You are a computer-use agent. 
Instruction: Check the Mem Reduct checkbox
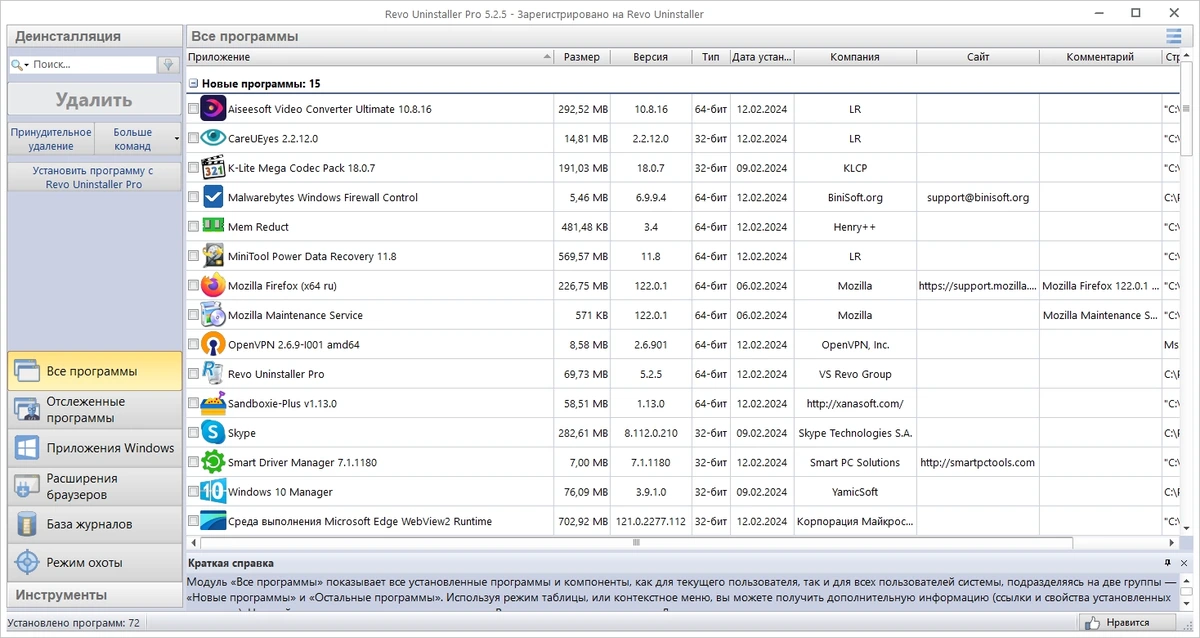pos(193,227)
